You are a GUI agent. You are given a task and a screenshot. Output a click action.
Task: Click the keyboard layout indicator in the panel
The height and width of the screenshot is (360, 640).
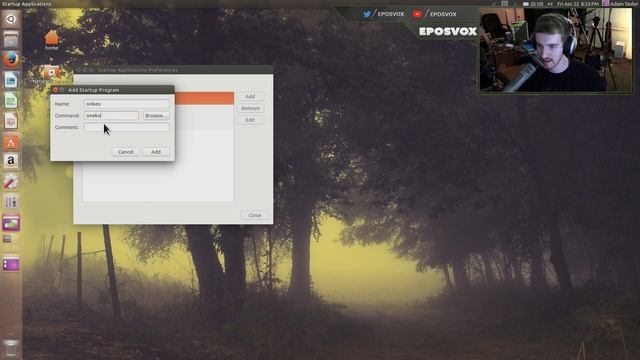[x=504, y=4]
